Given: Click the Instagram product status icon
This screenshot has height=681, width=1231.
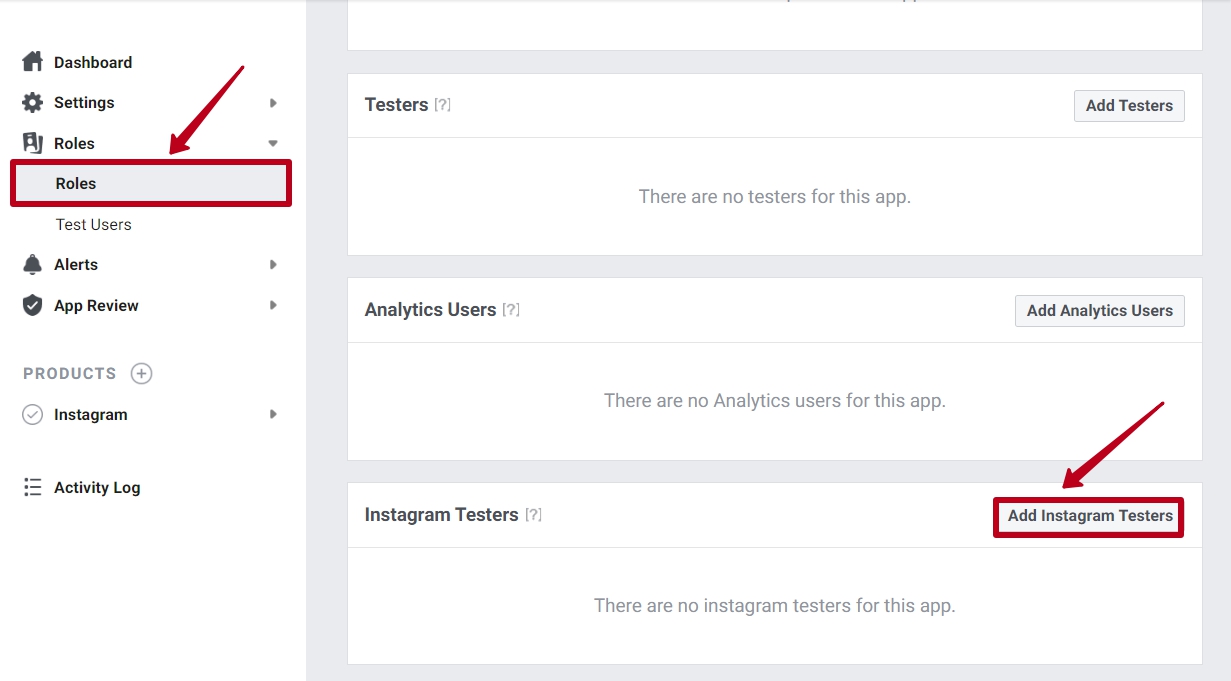Looking at the screenshot, I should point(31,414).
